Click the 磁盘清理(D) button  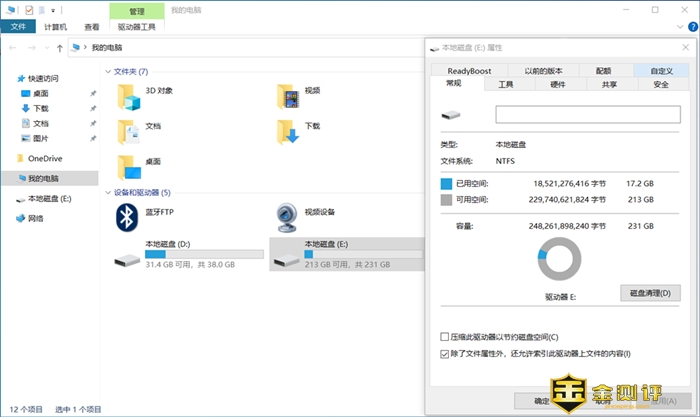[650, 292]
